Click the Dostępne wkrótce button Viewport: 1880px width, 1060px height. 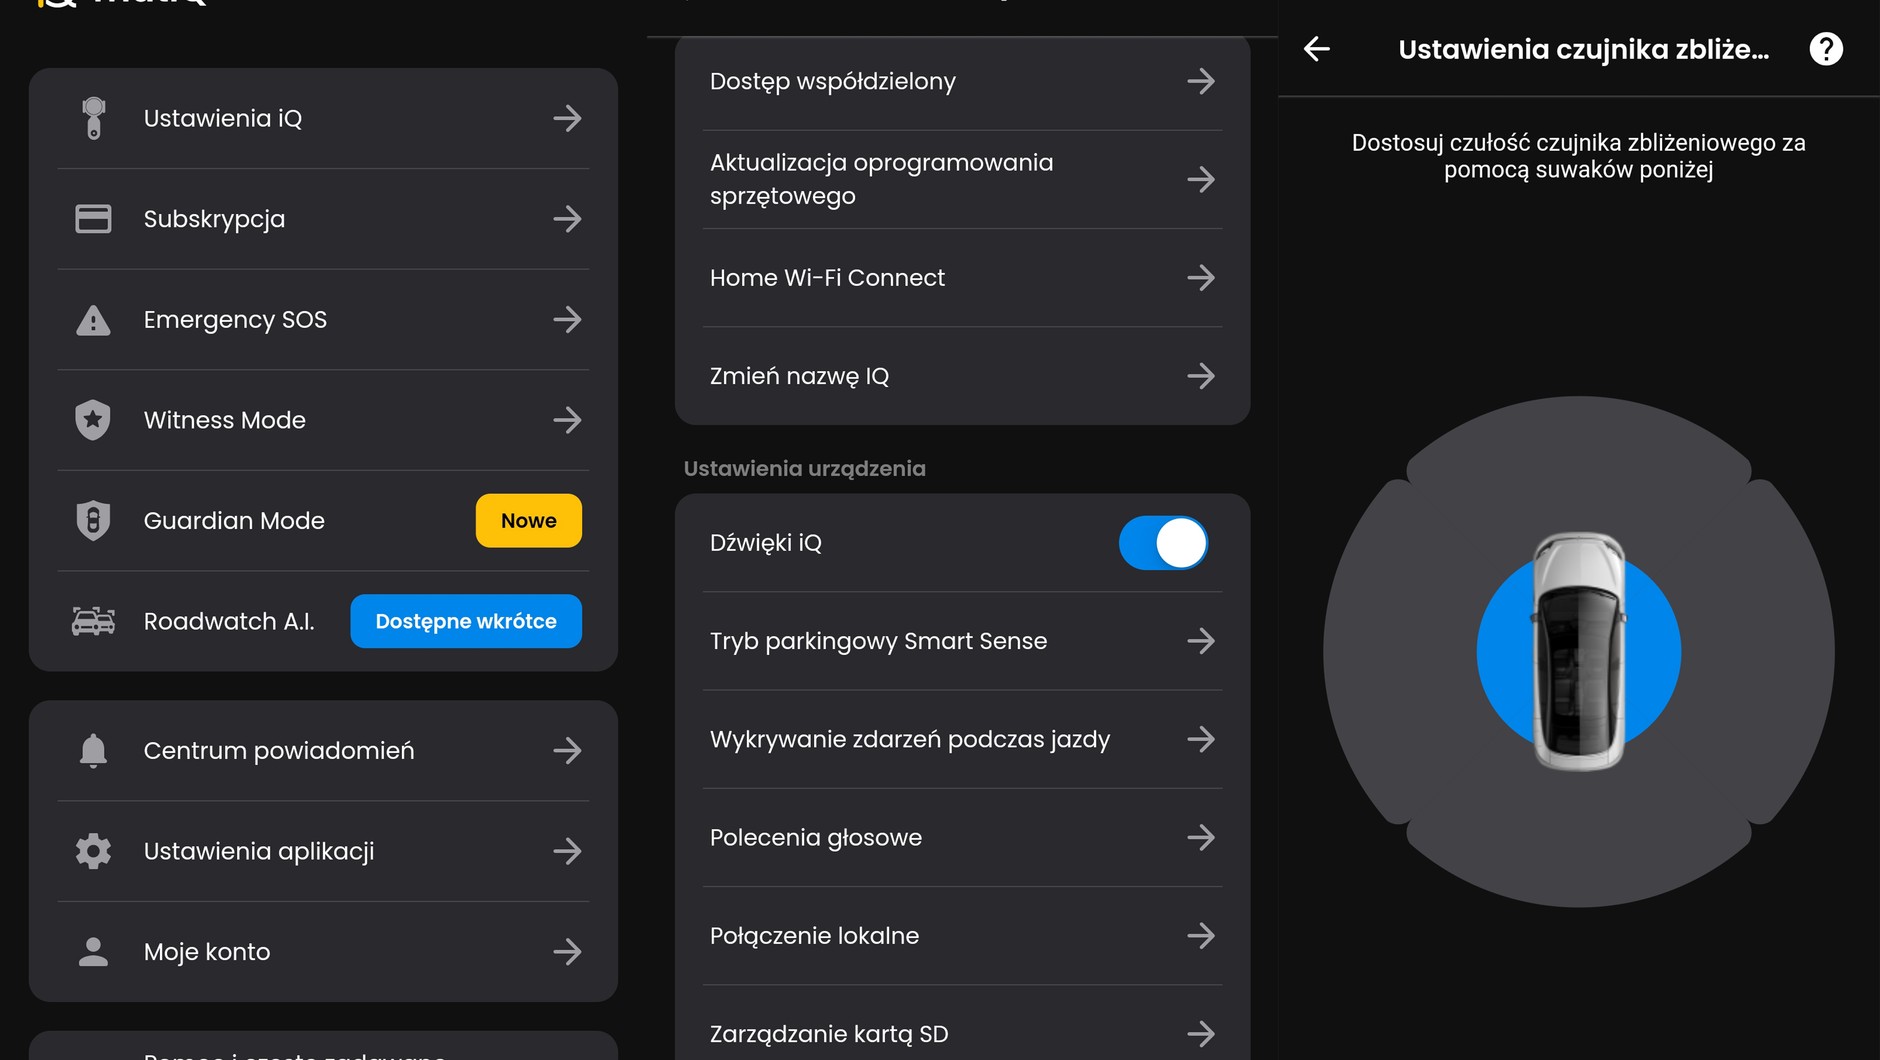(x=466, y=621)
